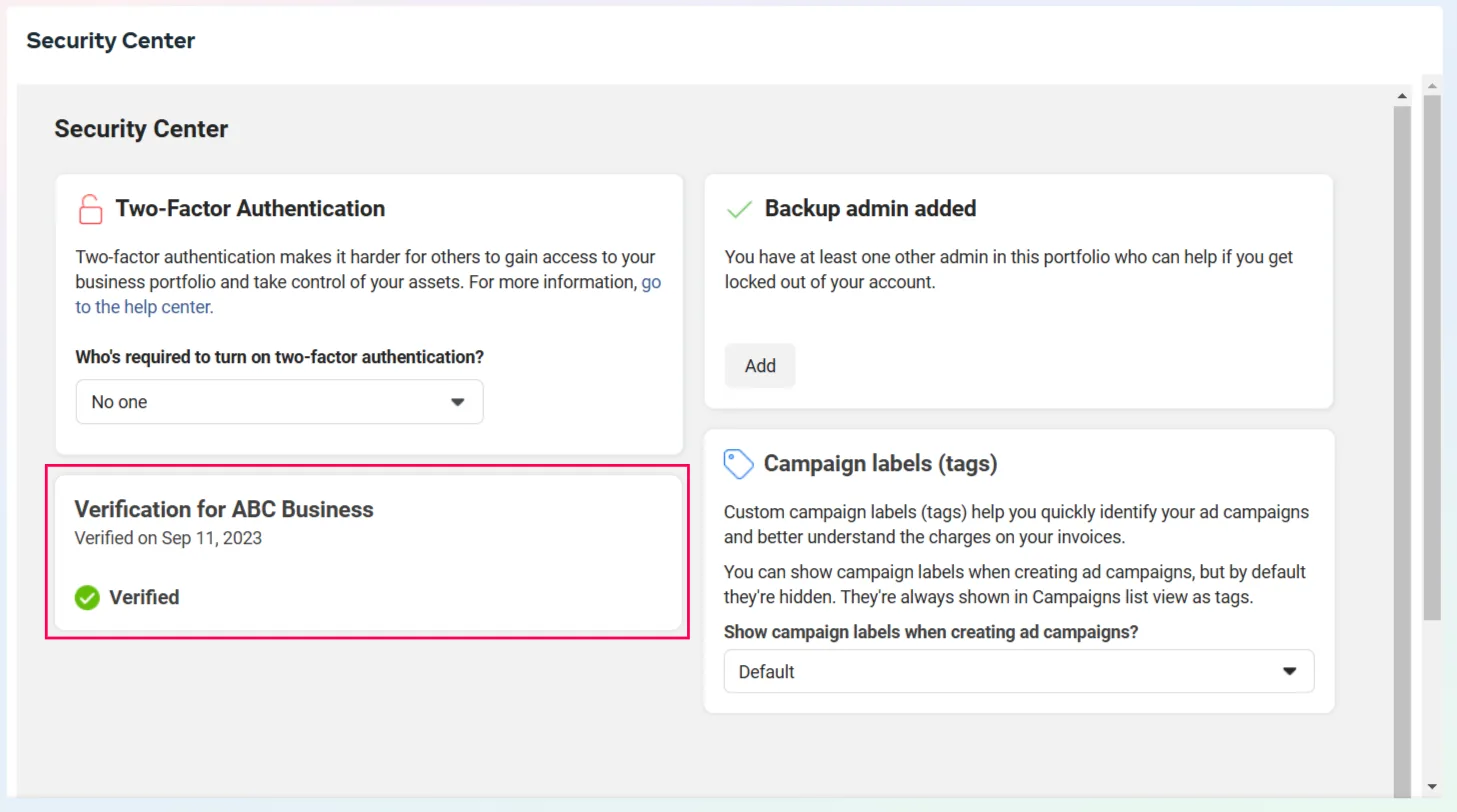The image size is (1457, 812).
Task: Click the red unlocked padlock icon
Action: pyautogui.click(x=90, y=209)
